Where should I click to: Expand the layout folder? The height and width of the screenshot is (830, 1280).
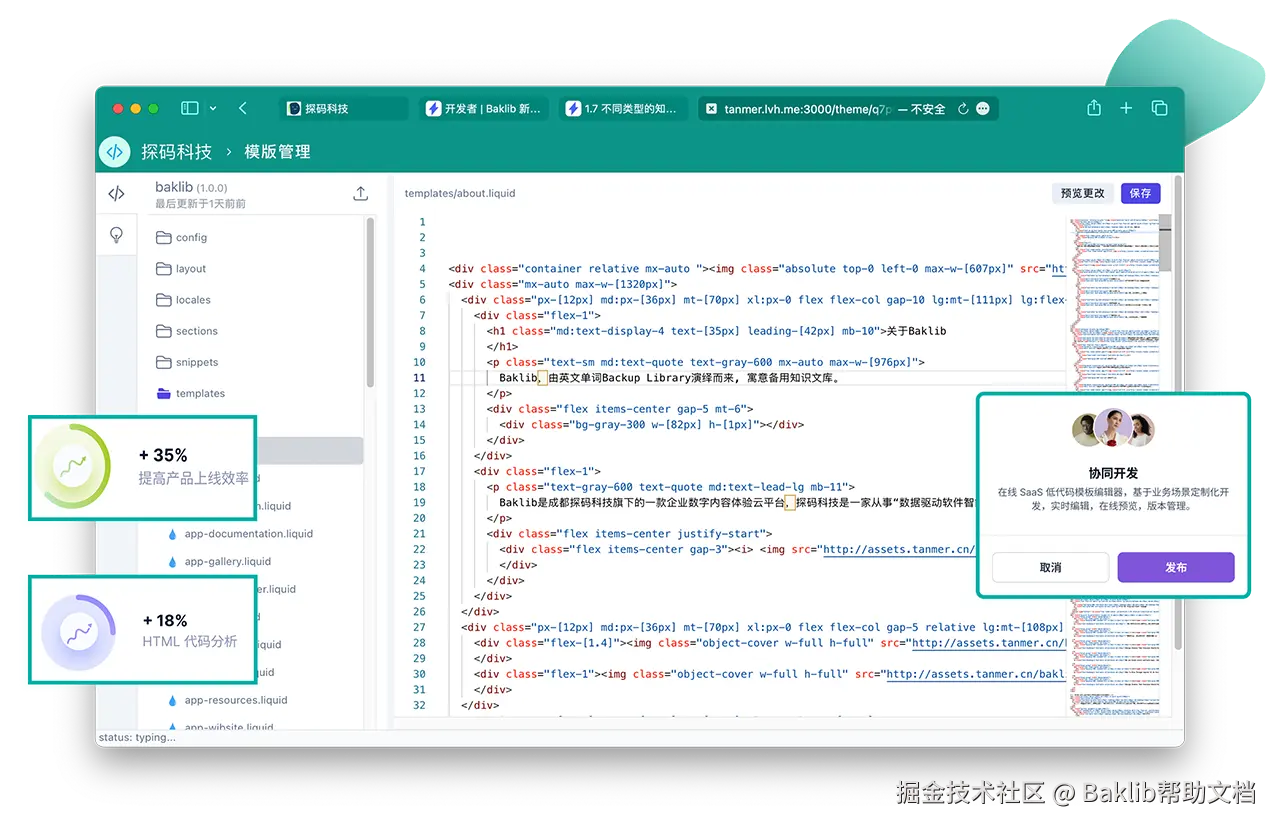tap(181, 269)
